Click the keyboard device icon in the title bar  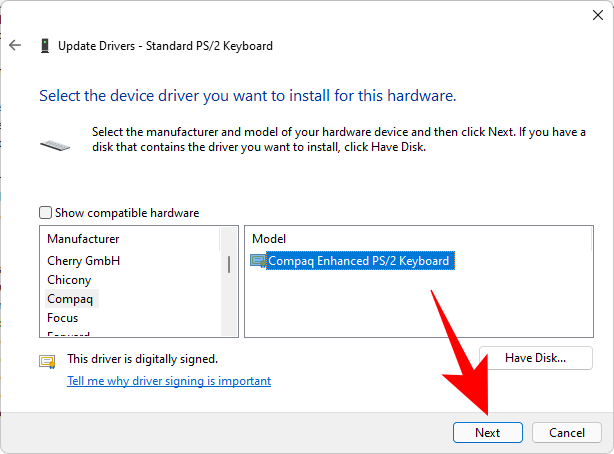point(45,46)
